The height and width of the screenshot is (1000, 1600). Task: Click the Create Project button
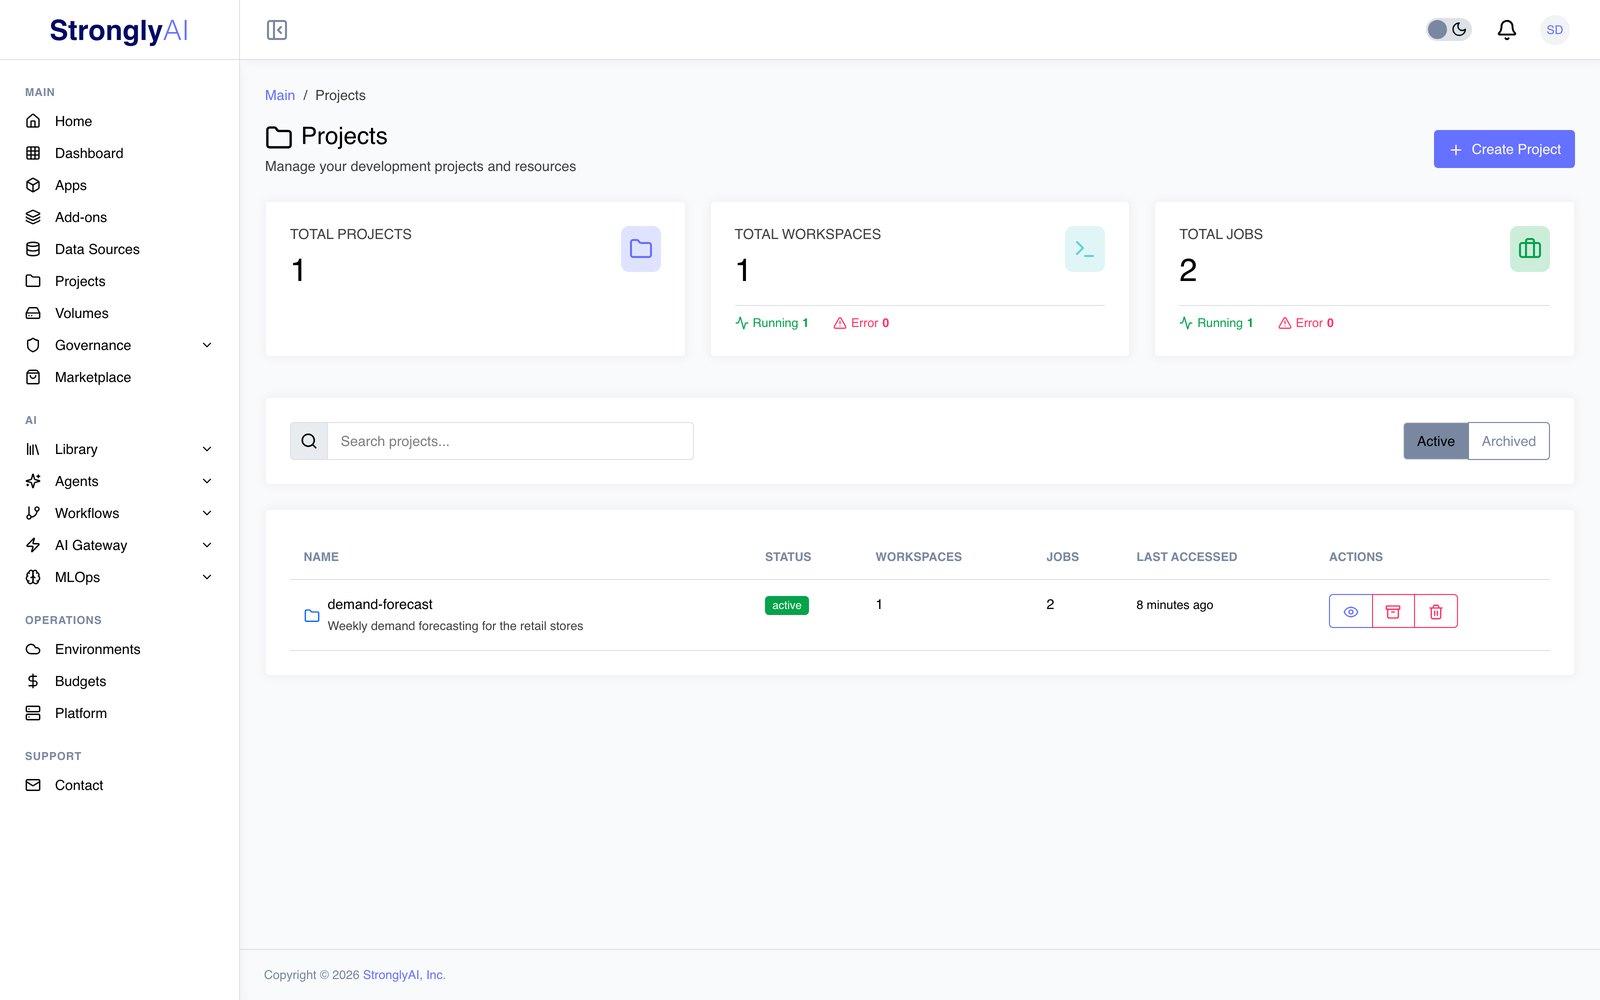click(1504, 149)
